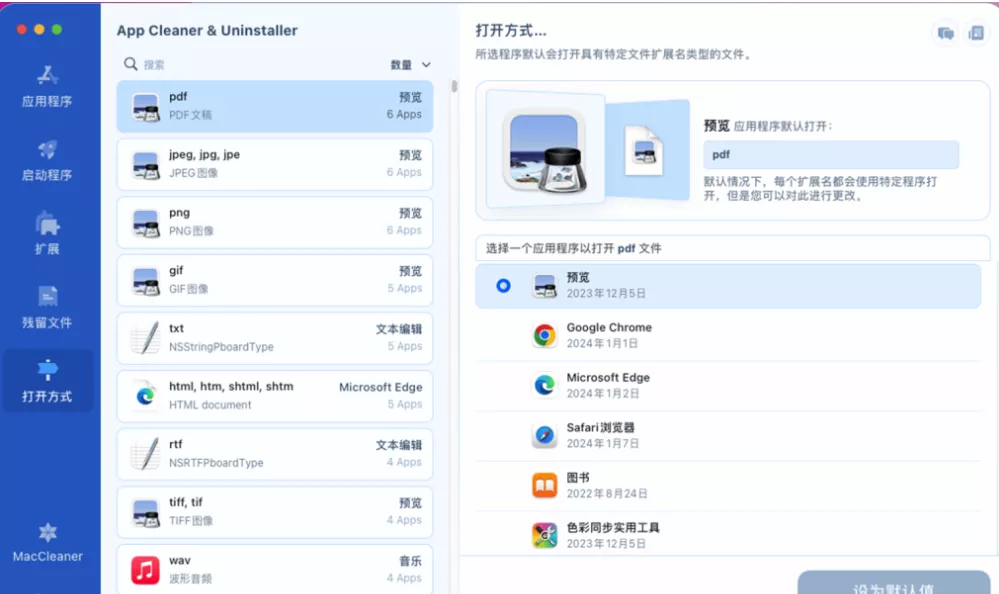Click the Edge icon in html row
The width and height of the screenshot is (999, 594).
[x=145, y=396]
